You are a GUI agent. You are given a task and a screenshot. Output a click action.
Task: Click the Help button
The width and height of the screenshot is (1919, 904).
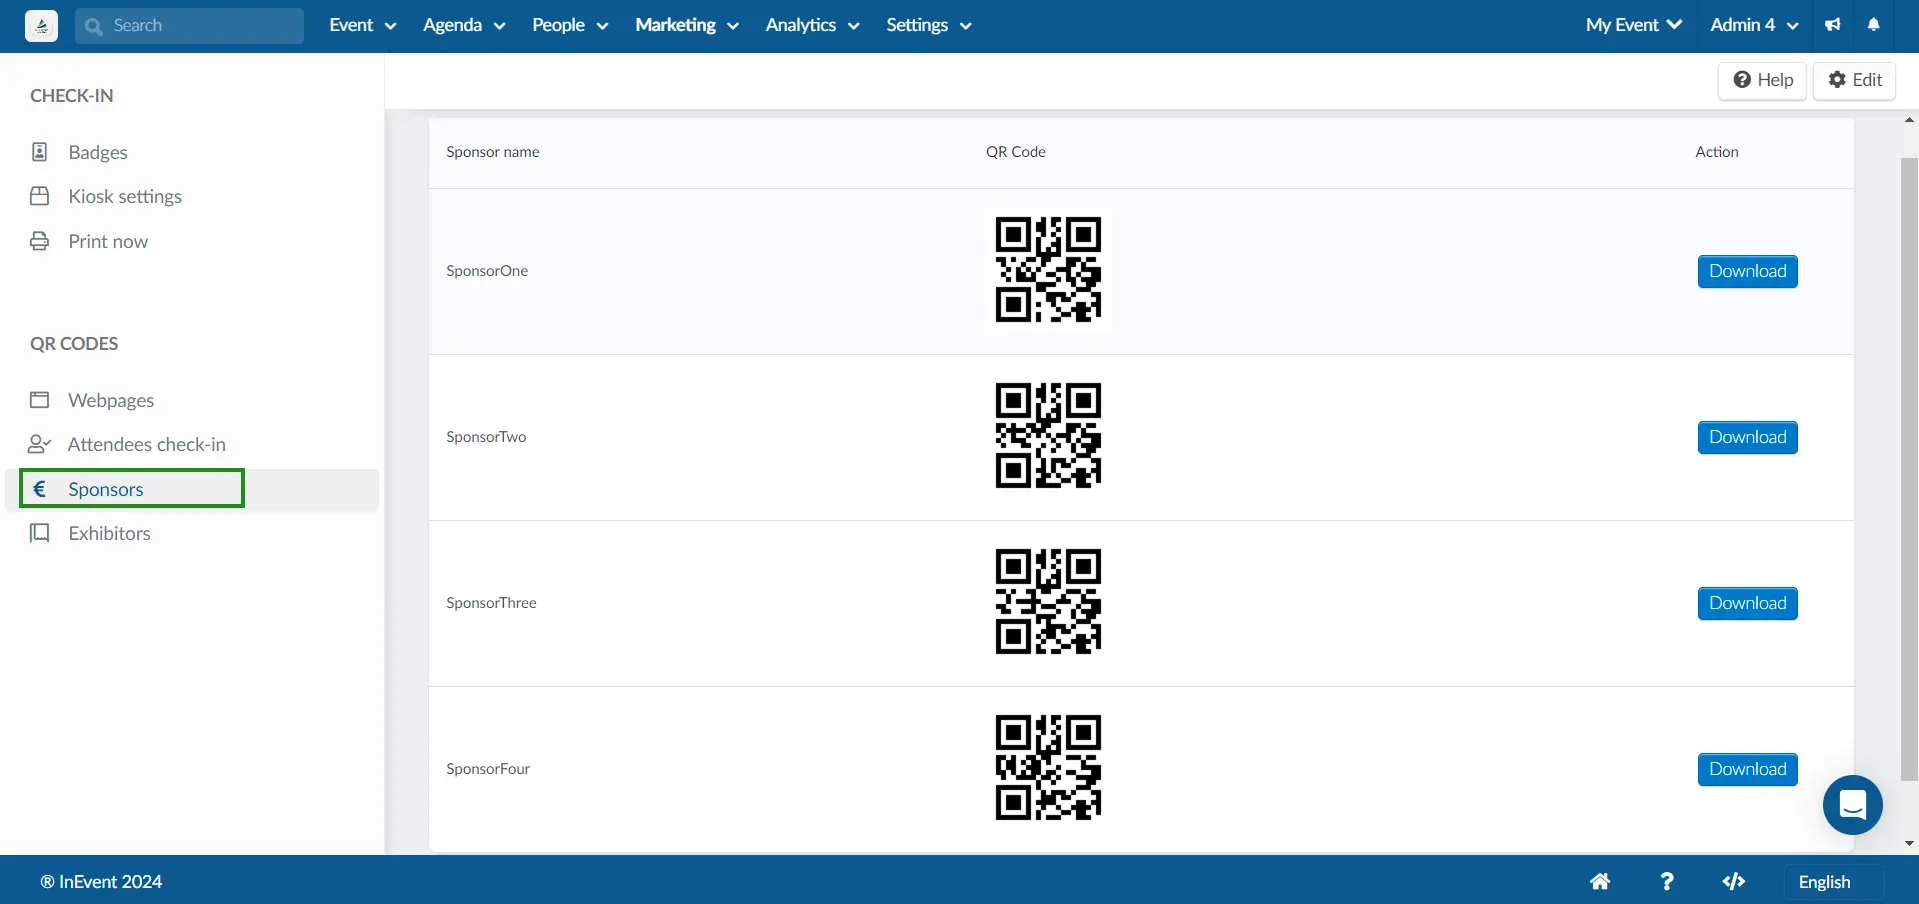[1762, 80]
